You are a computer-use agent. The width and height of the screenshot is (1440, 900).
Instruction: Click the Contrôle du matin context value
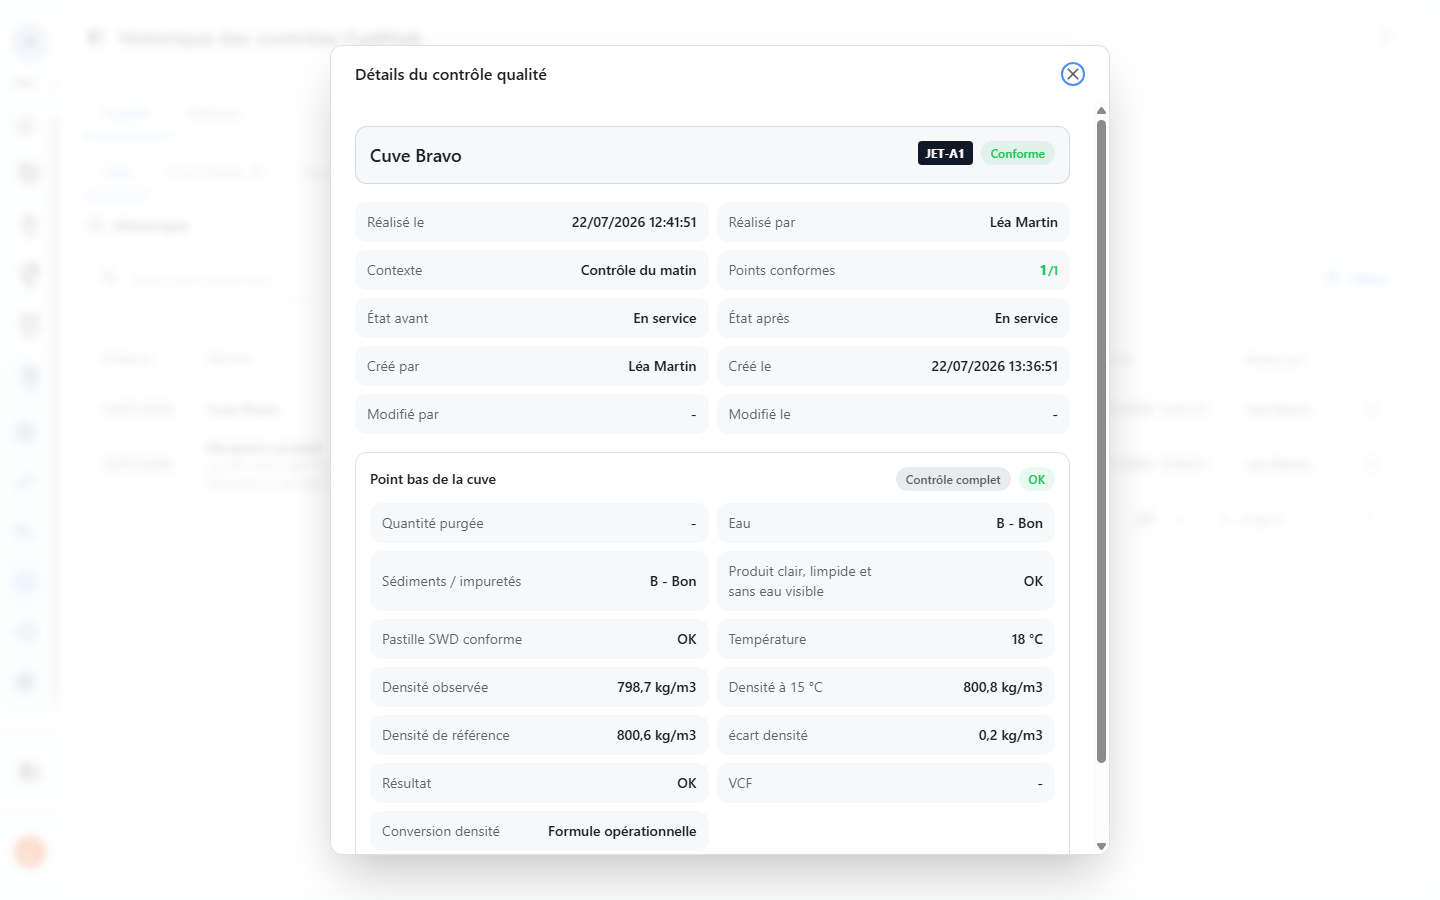(638, 270)
